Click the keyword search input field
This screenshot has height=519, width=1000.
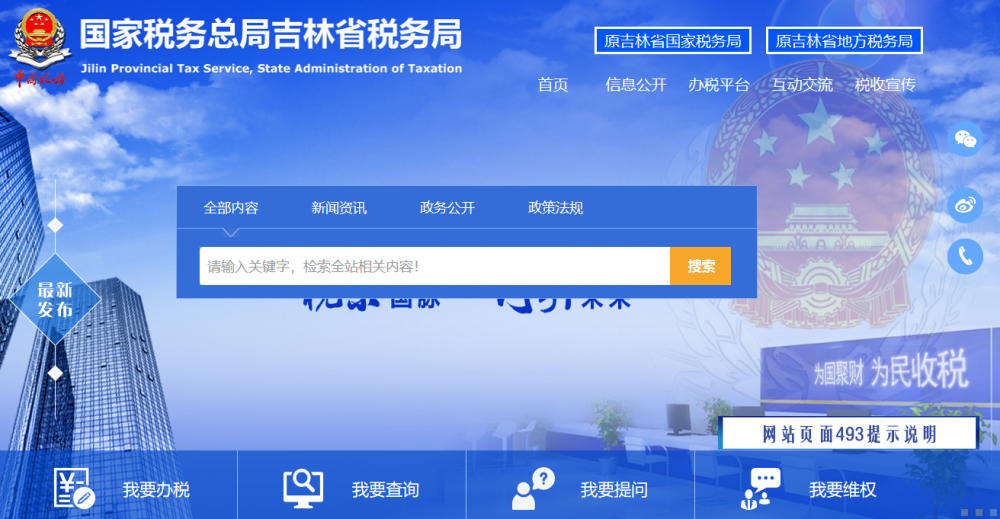434,266
